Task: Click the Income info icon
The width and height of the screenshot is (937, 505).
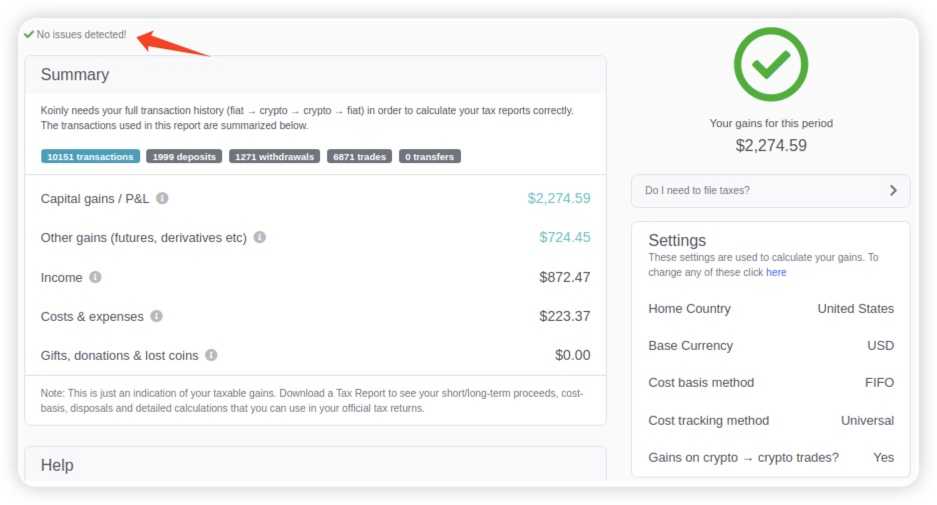Action: pyautogui.click(x=95, y=277)
